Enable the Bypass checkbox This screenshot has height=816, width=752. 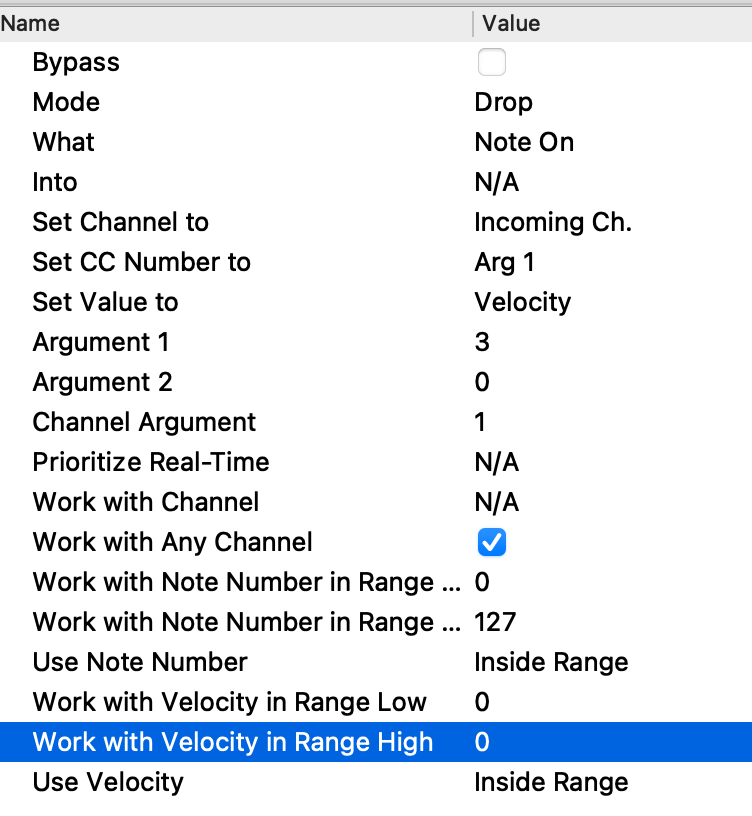491,63
